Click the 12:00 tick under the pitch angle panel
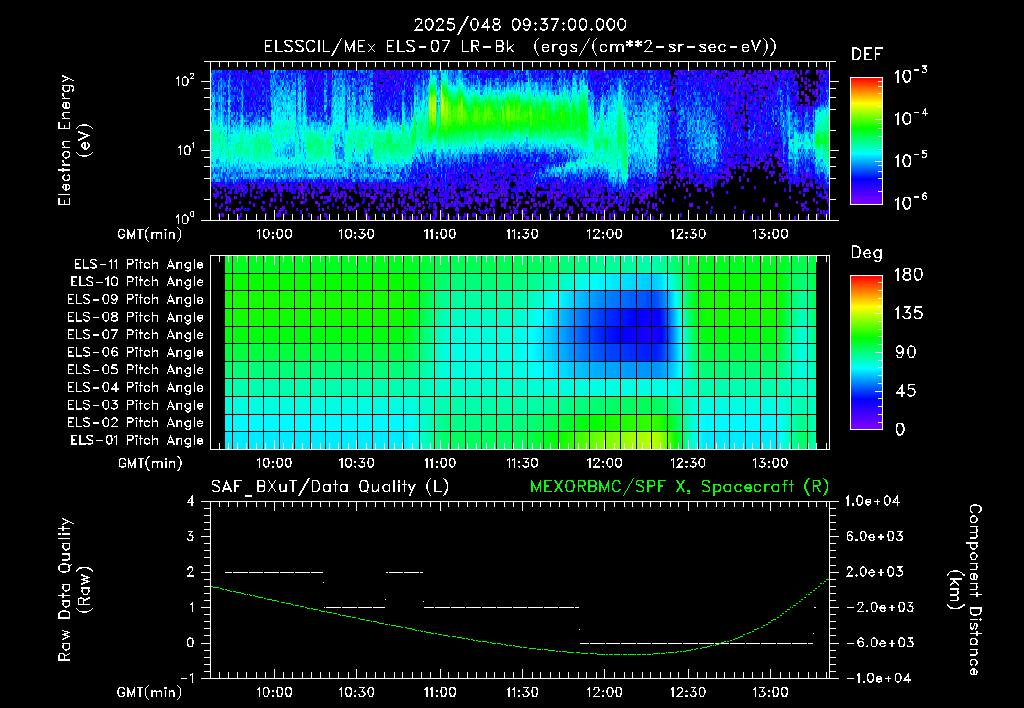1024x708 pixels. coord(605,463)
